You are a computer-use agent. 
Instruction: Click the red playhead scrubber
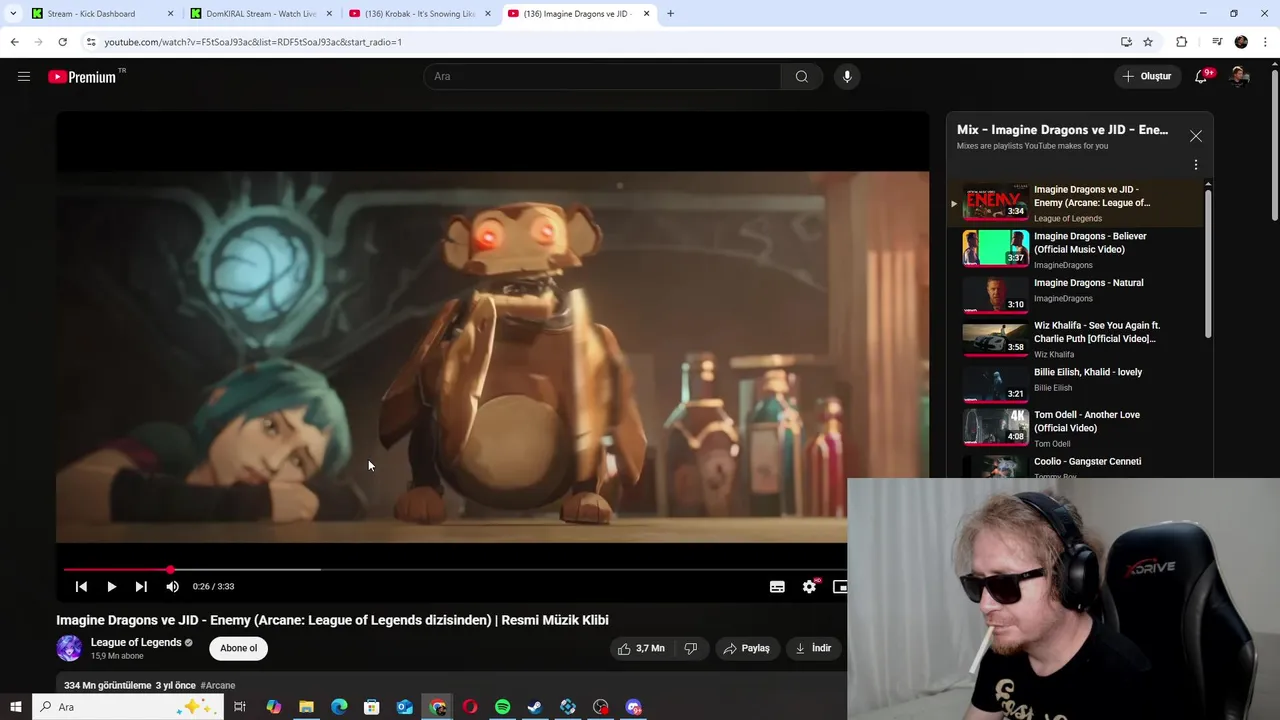[x=170, y=570]
